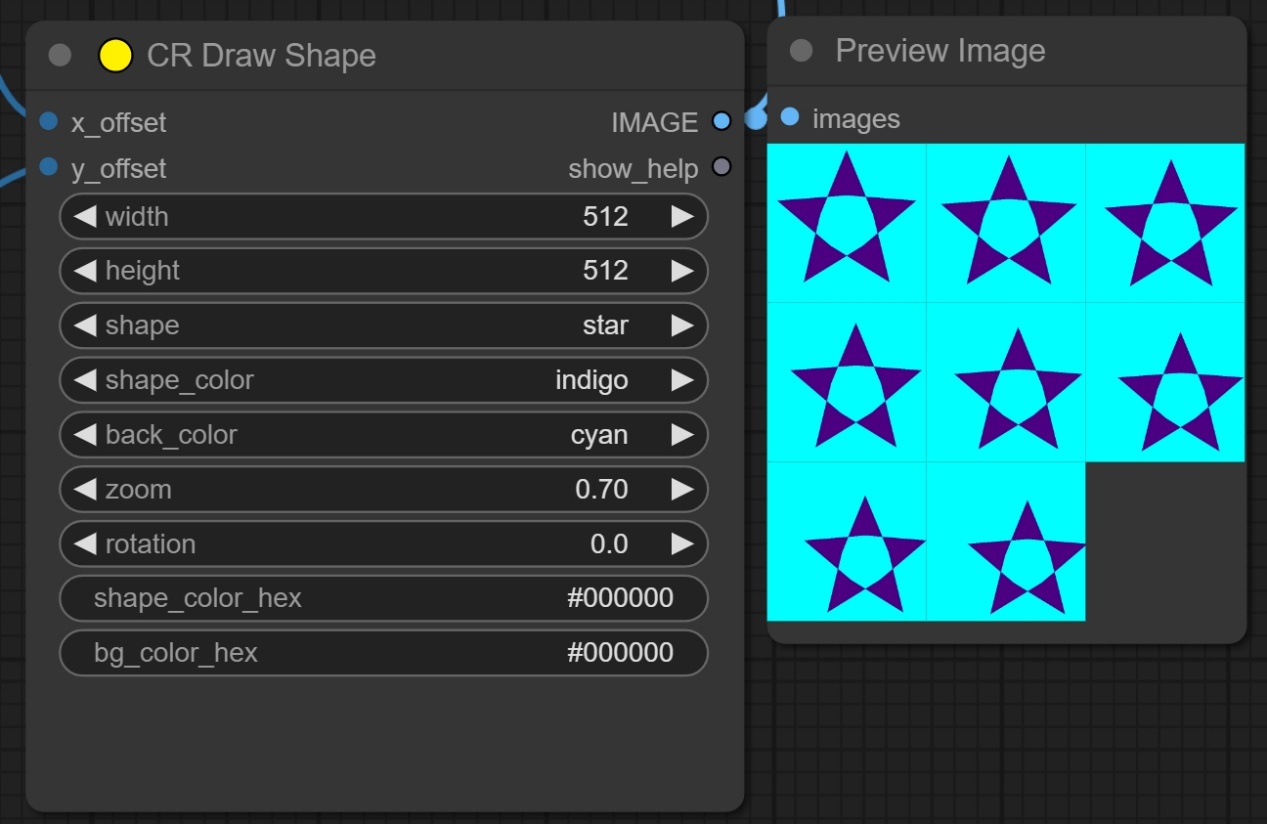Click the show_help output connector dot

click(x=721, y=167)
